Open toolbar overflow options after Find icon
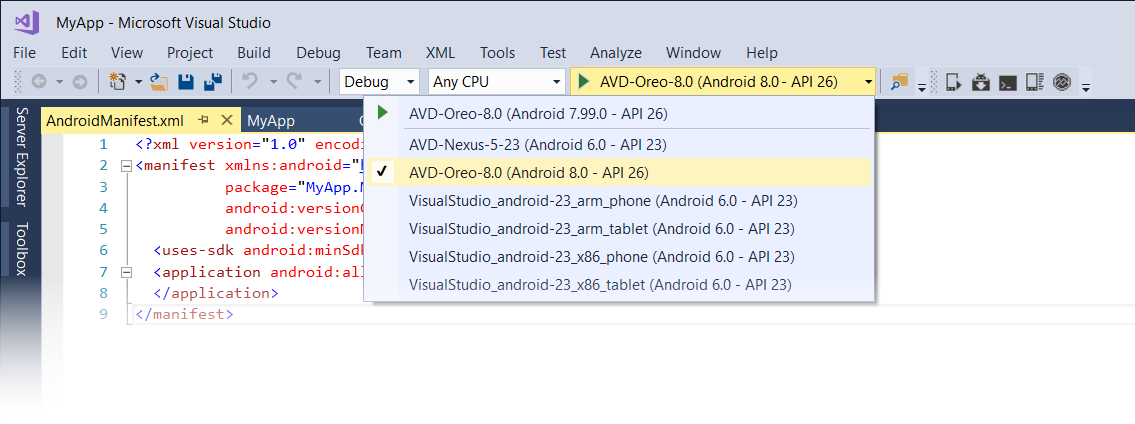The image size is (1135, 424). pos(921,87)
